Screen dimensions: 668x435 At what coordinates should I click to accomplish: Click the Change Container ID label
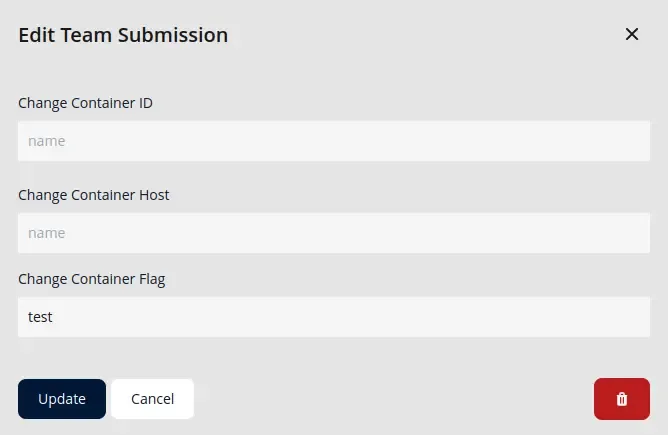[85, 103]
